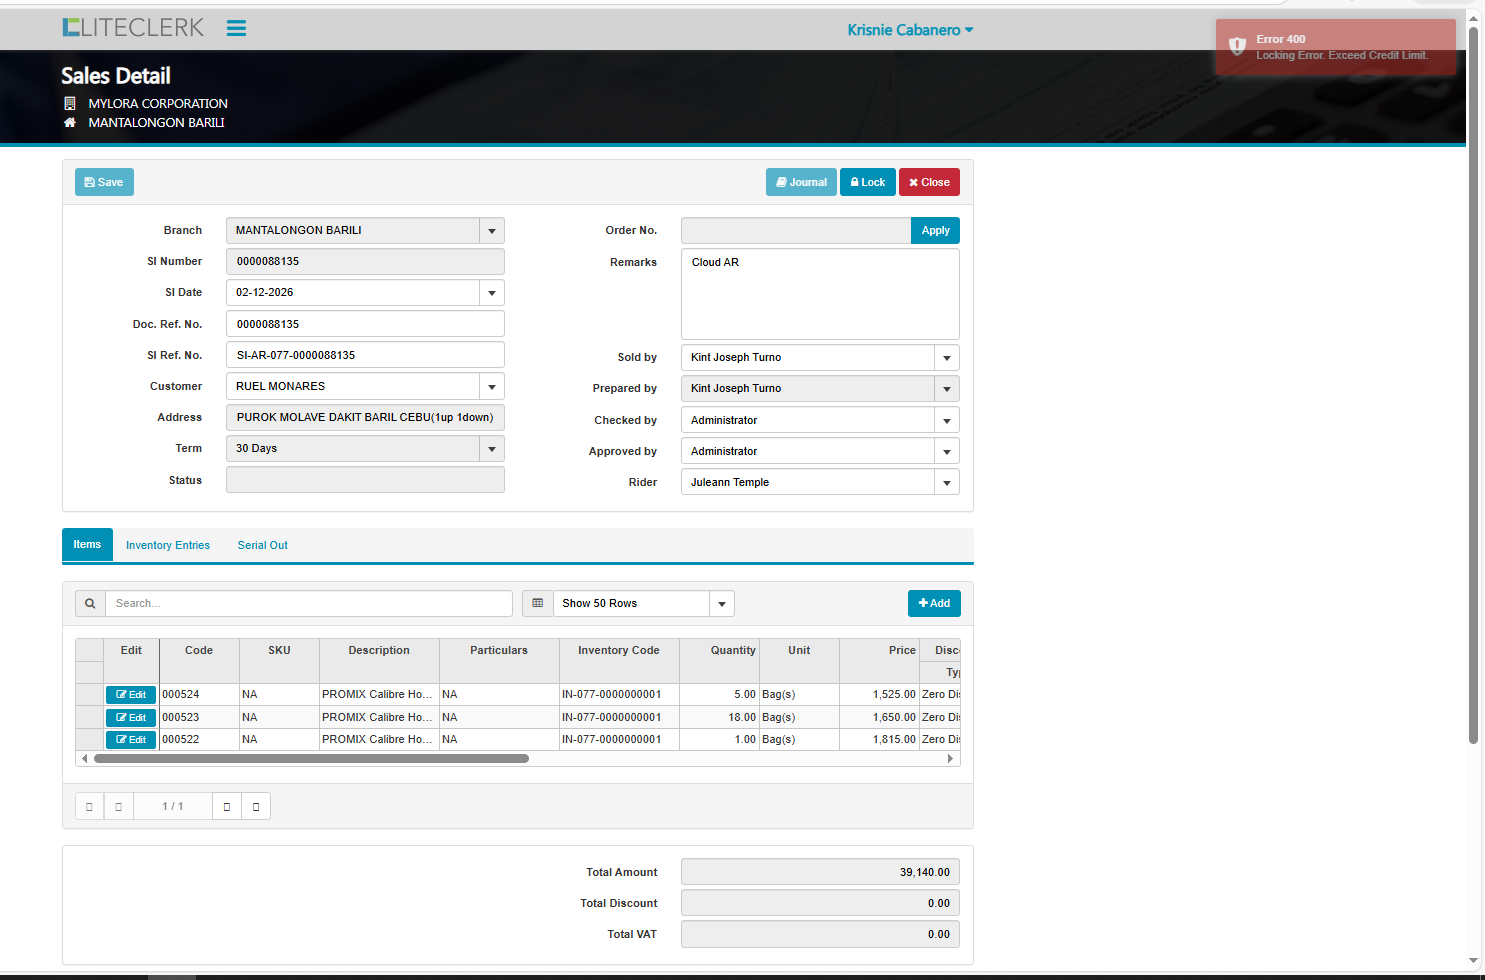
Task: Edit the item row with code 000524
Action: pos(131,695)
